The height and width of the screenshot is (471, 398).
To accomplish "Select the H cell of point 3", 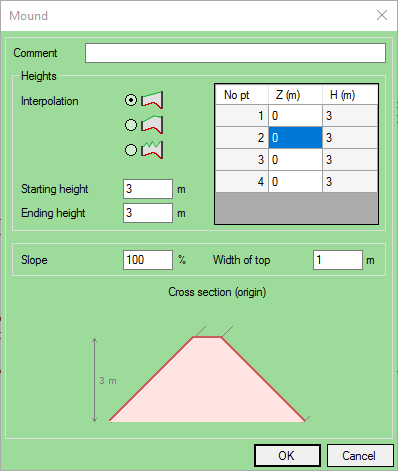I will tap(350, 160).
